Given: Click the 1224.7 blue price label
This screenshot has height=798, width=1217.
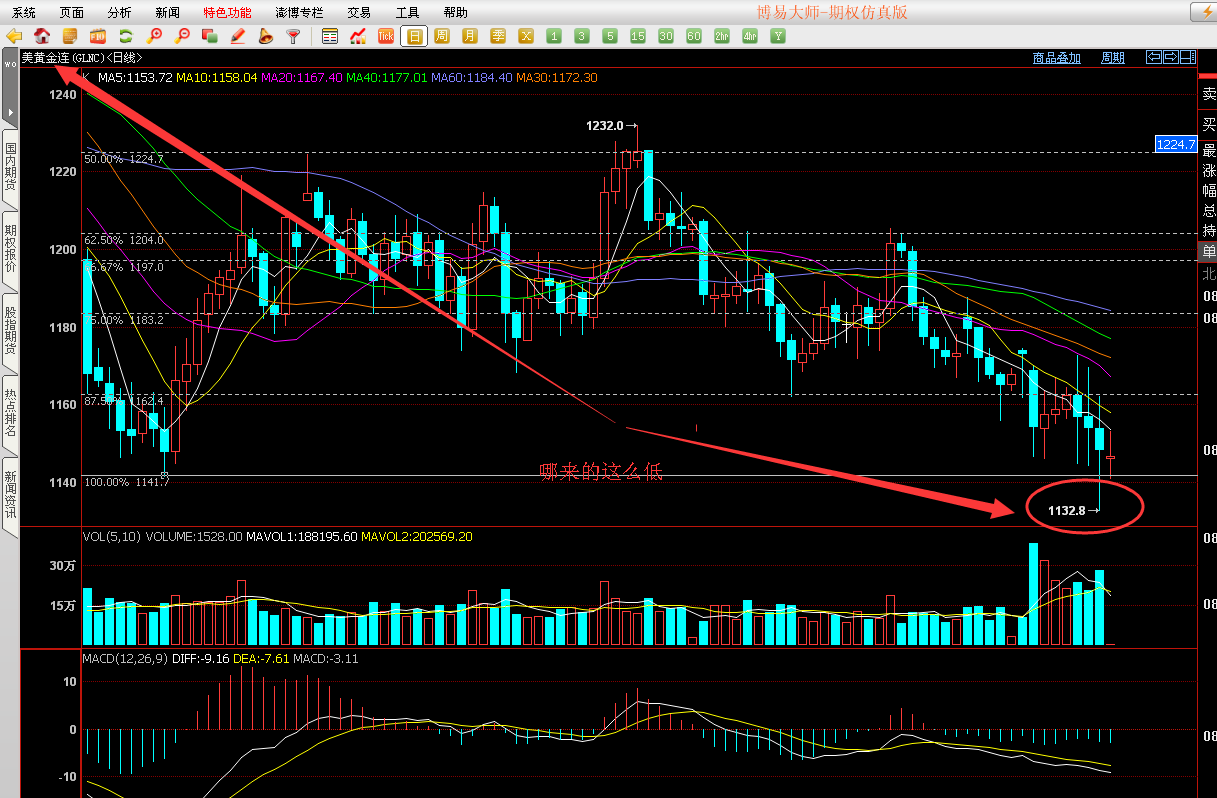Looking at the screenshot, I should (1175, 144).
